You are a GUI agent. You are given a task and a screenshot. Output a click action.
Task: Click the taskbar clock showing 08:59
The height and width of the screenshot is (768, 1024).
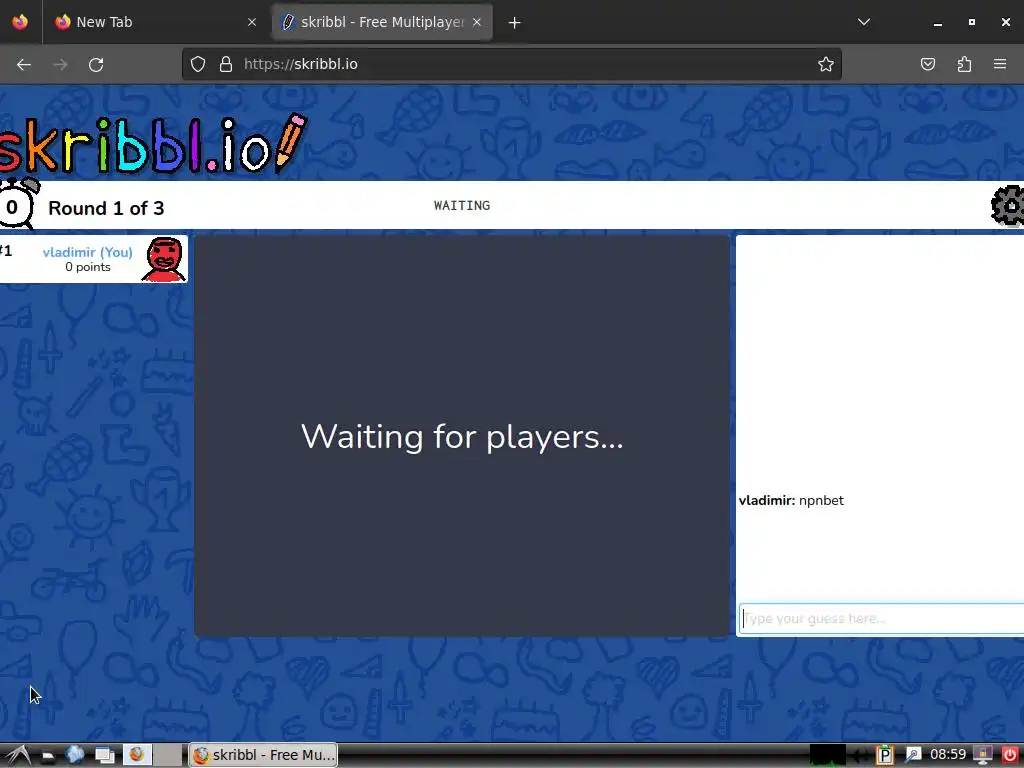(x=948, y=755)
